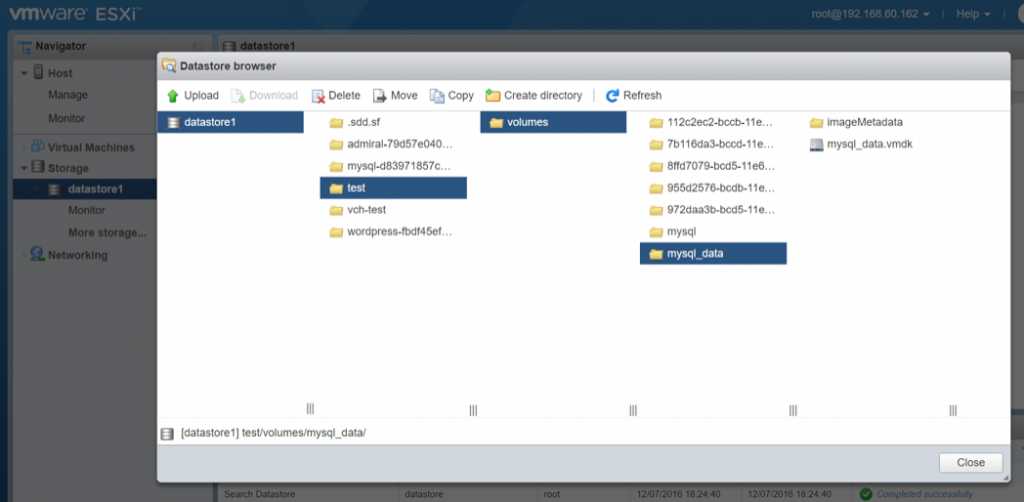Click the Delete toolbar button text

pyautogui.click(x=344, y=95)
